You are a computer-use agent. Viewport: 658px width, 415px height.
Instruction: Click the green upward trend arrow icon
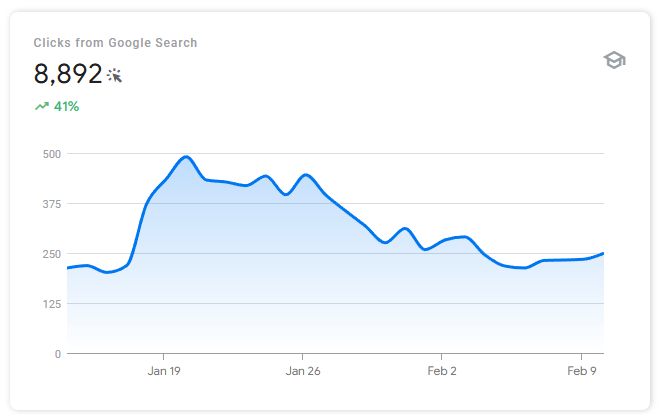point(41,106)
